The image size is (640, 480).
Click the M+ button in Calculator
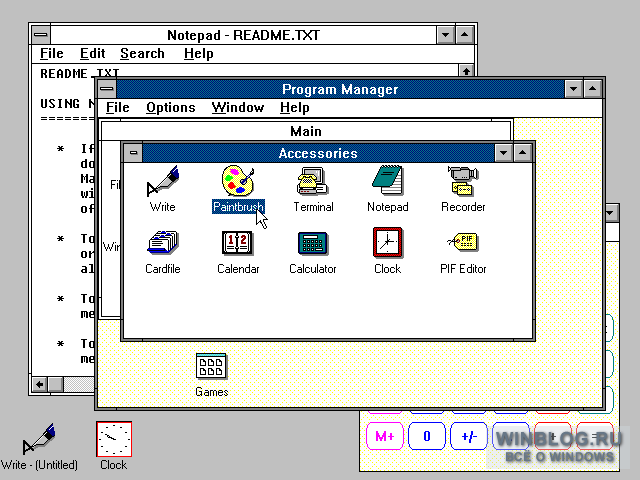[x=385, y=436]
